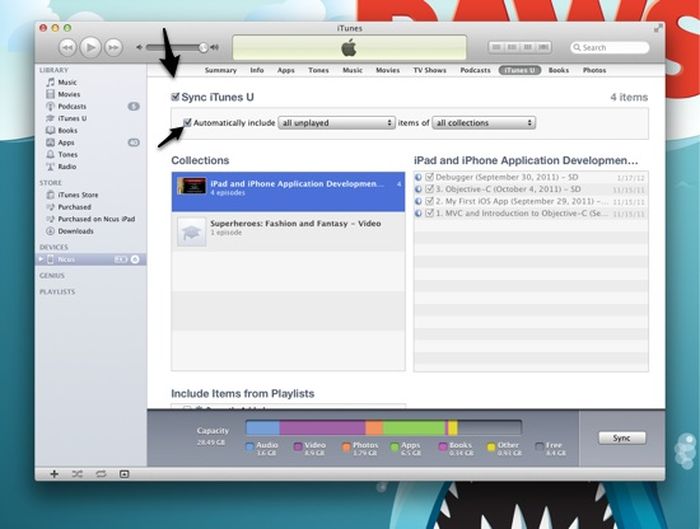Open the 'all unplayed' dropdown
Screen dimensions: 700x529
[x=337, y=123]
